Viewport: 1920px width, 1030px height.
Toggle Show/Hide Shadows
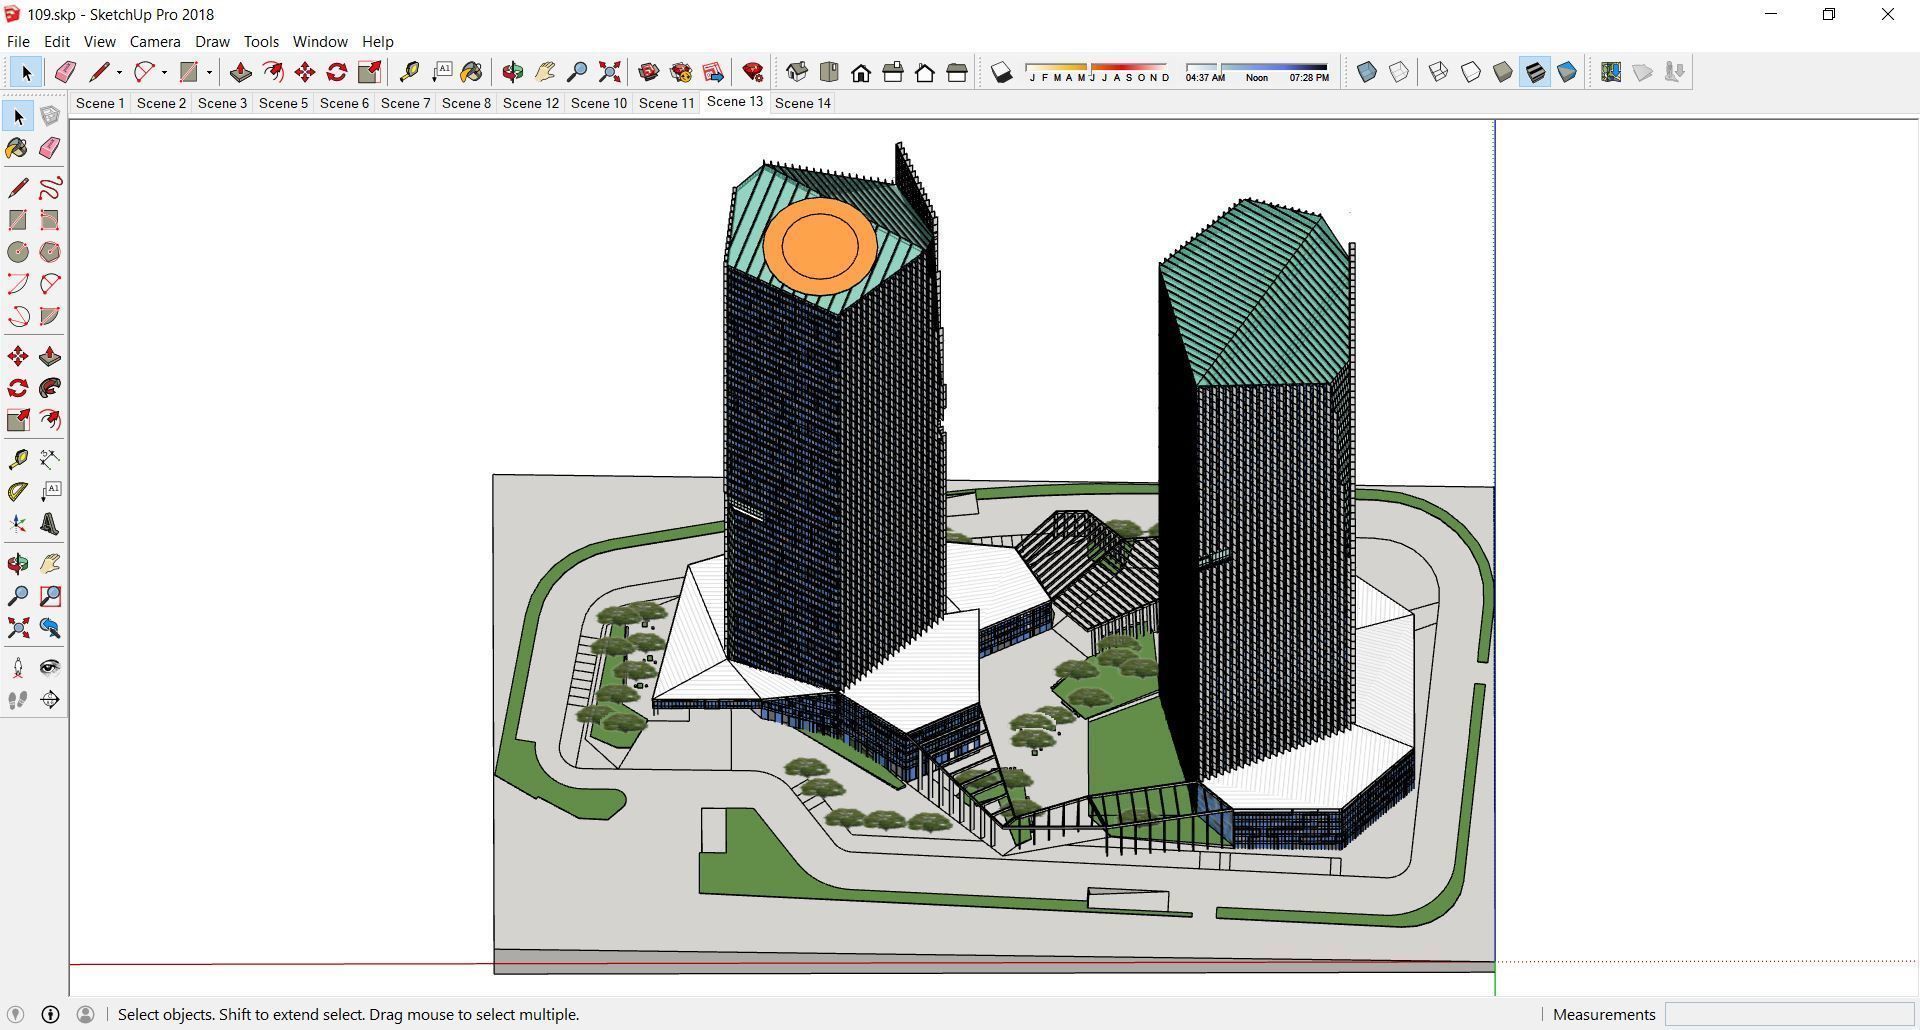coord(1001,72)
